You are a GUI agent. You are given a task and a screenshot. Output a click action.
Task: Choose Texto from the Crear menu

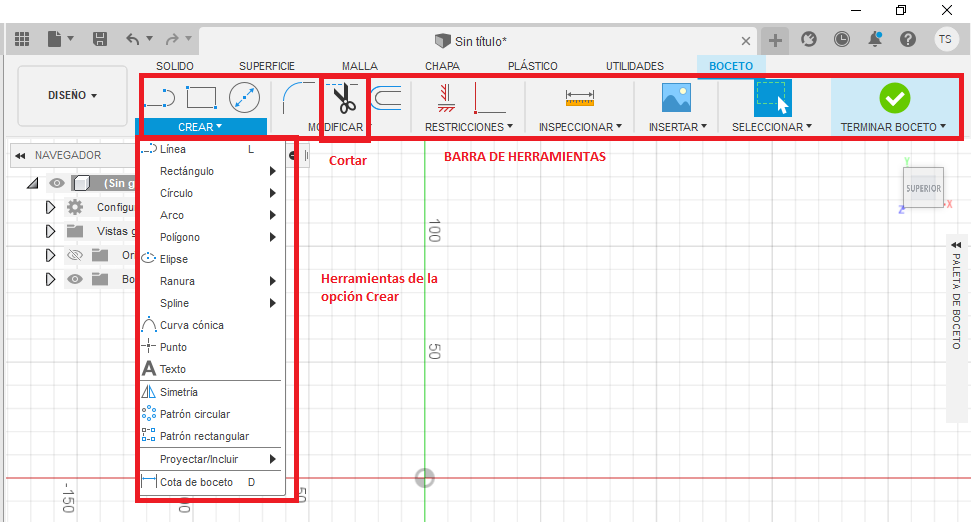point(211,369)
